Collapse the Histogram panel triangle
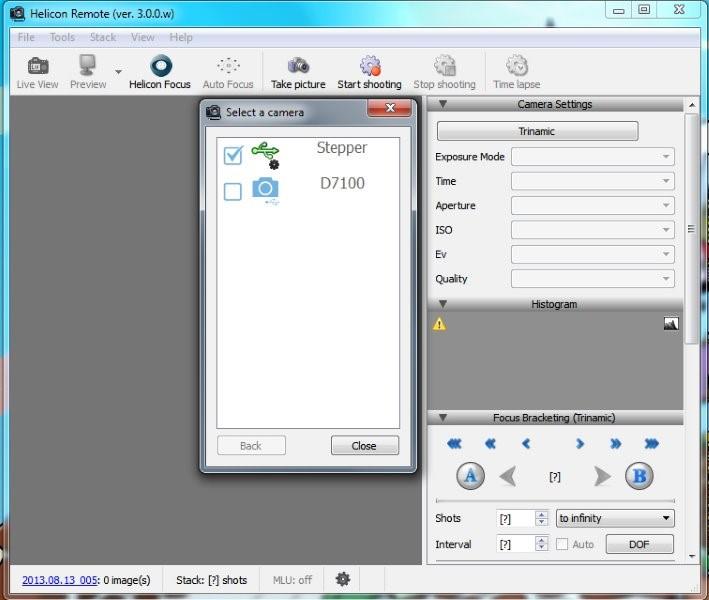 443,304
